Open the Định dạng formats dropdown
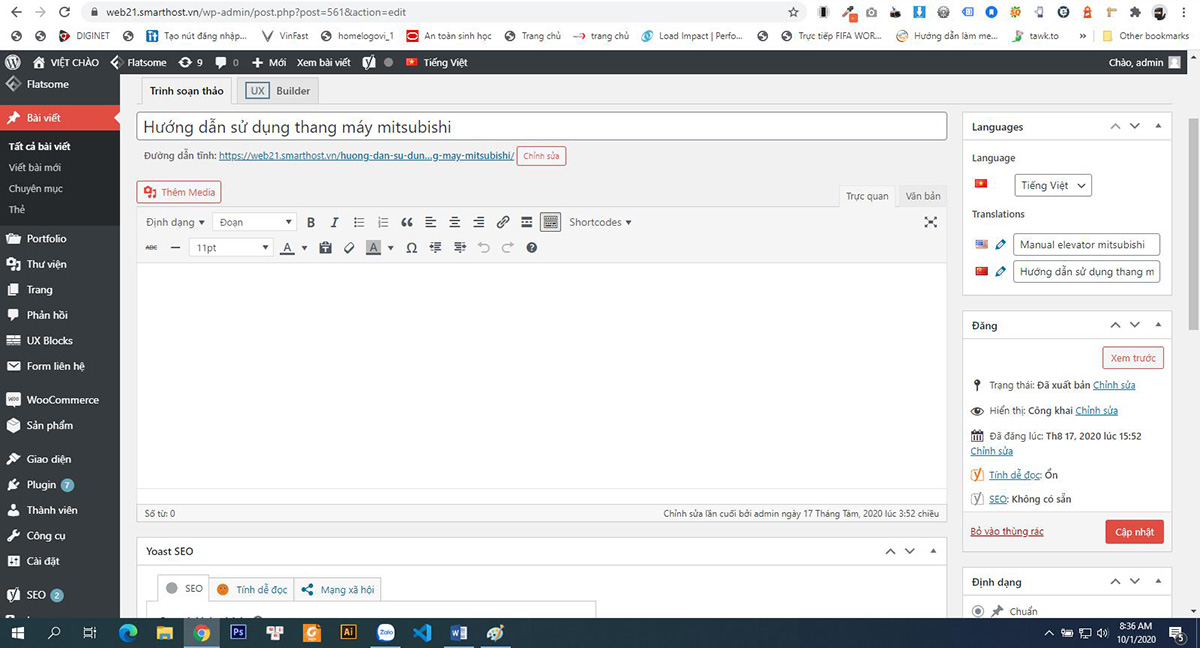Screen dimensions: 1200x648 [x=175, y=222]
